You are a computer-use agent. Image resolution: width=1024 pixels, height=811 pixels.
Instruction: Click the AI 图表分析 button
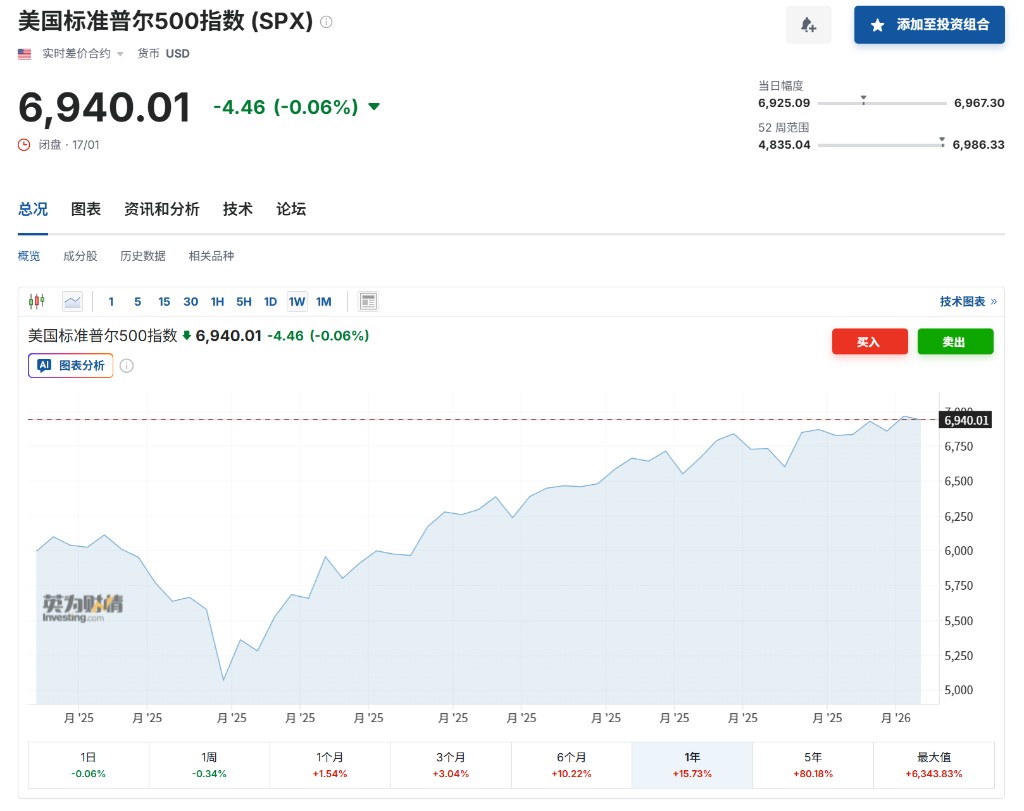click(x=71, y=366)
